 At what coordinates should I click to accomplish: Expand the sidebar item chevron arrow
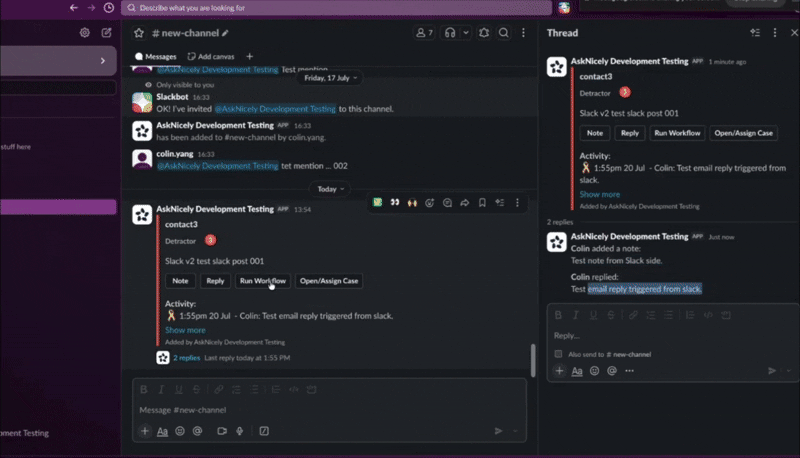103,61
